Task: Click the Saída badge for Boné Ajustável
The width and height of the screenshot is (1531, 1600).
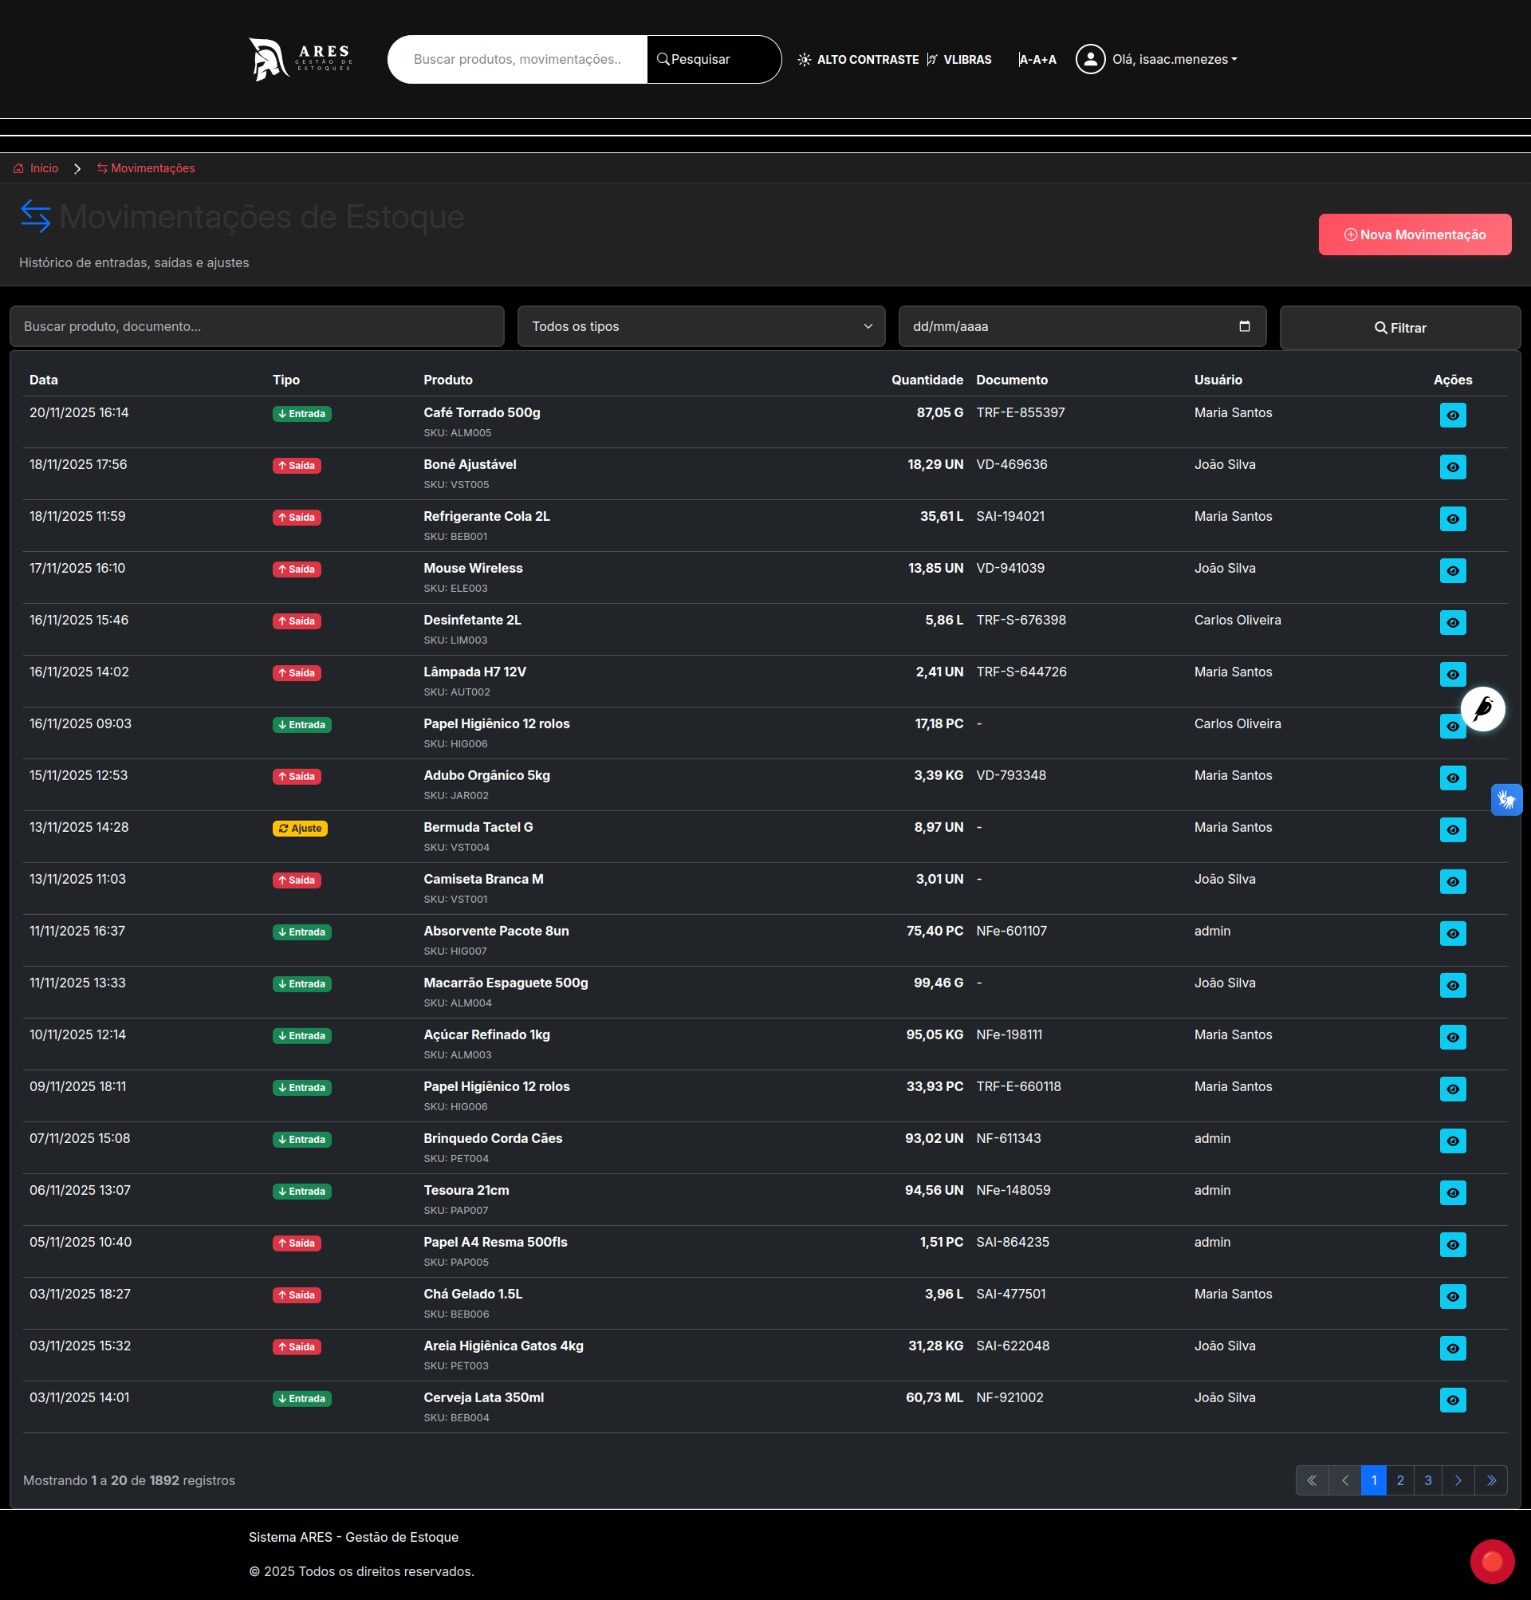Action: [297, 466]
